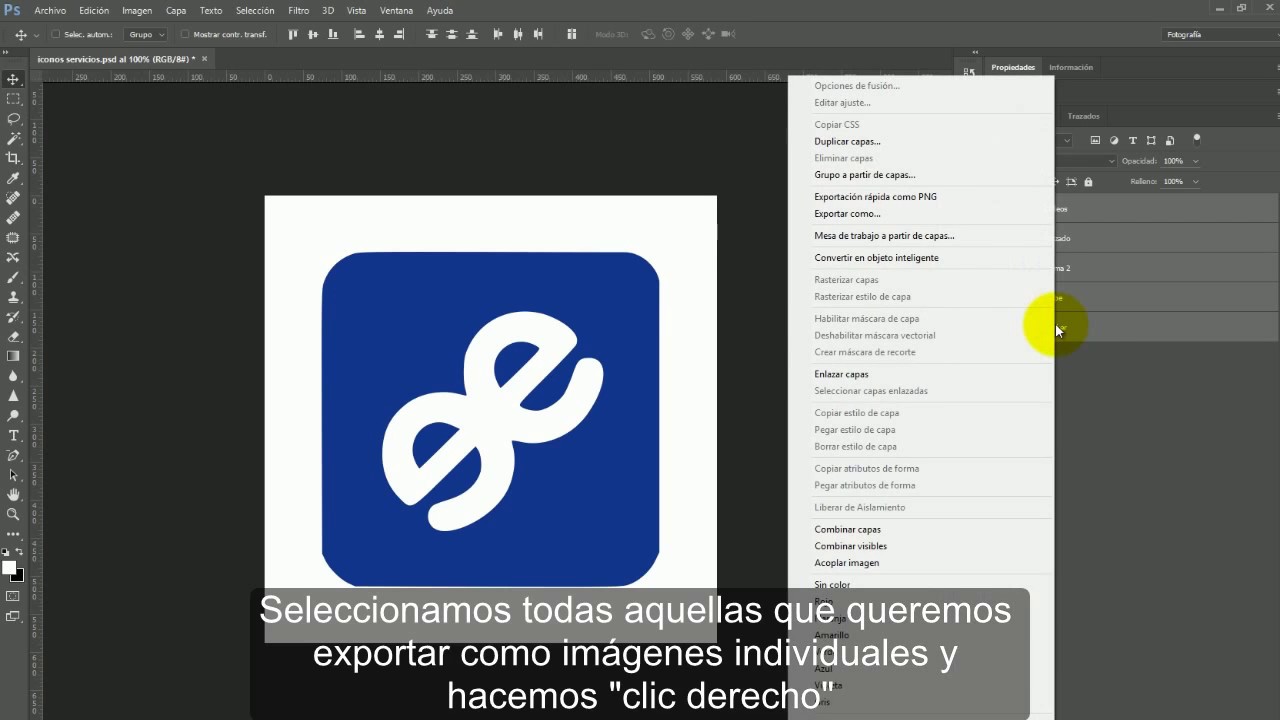The width and height of the screenshot is (1280, 720).
Task: Select the Brush tool
Action: pos(13,277)
